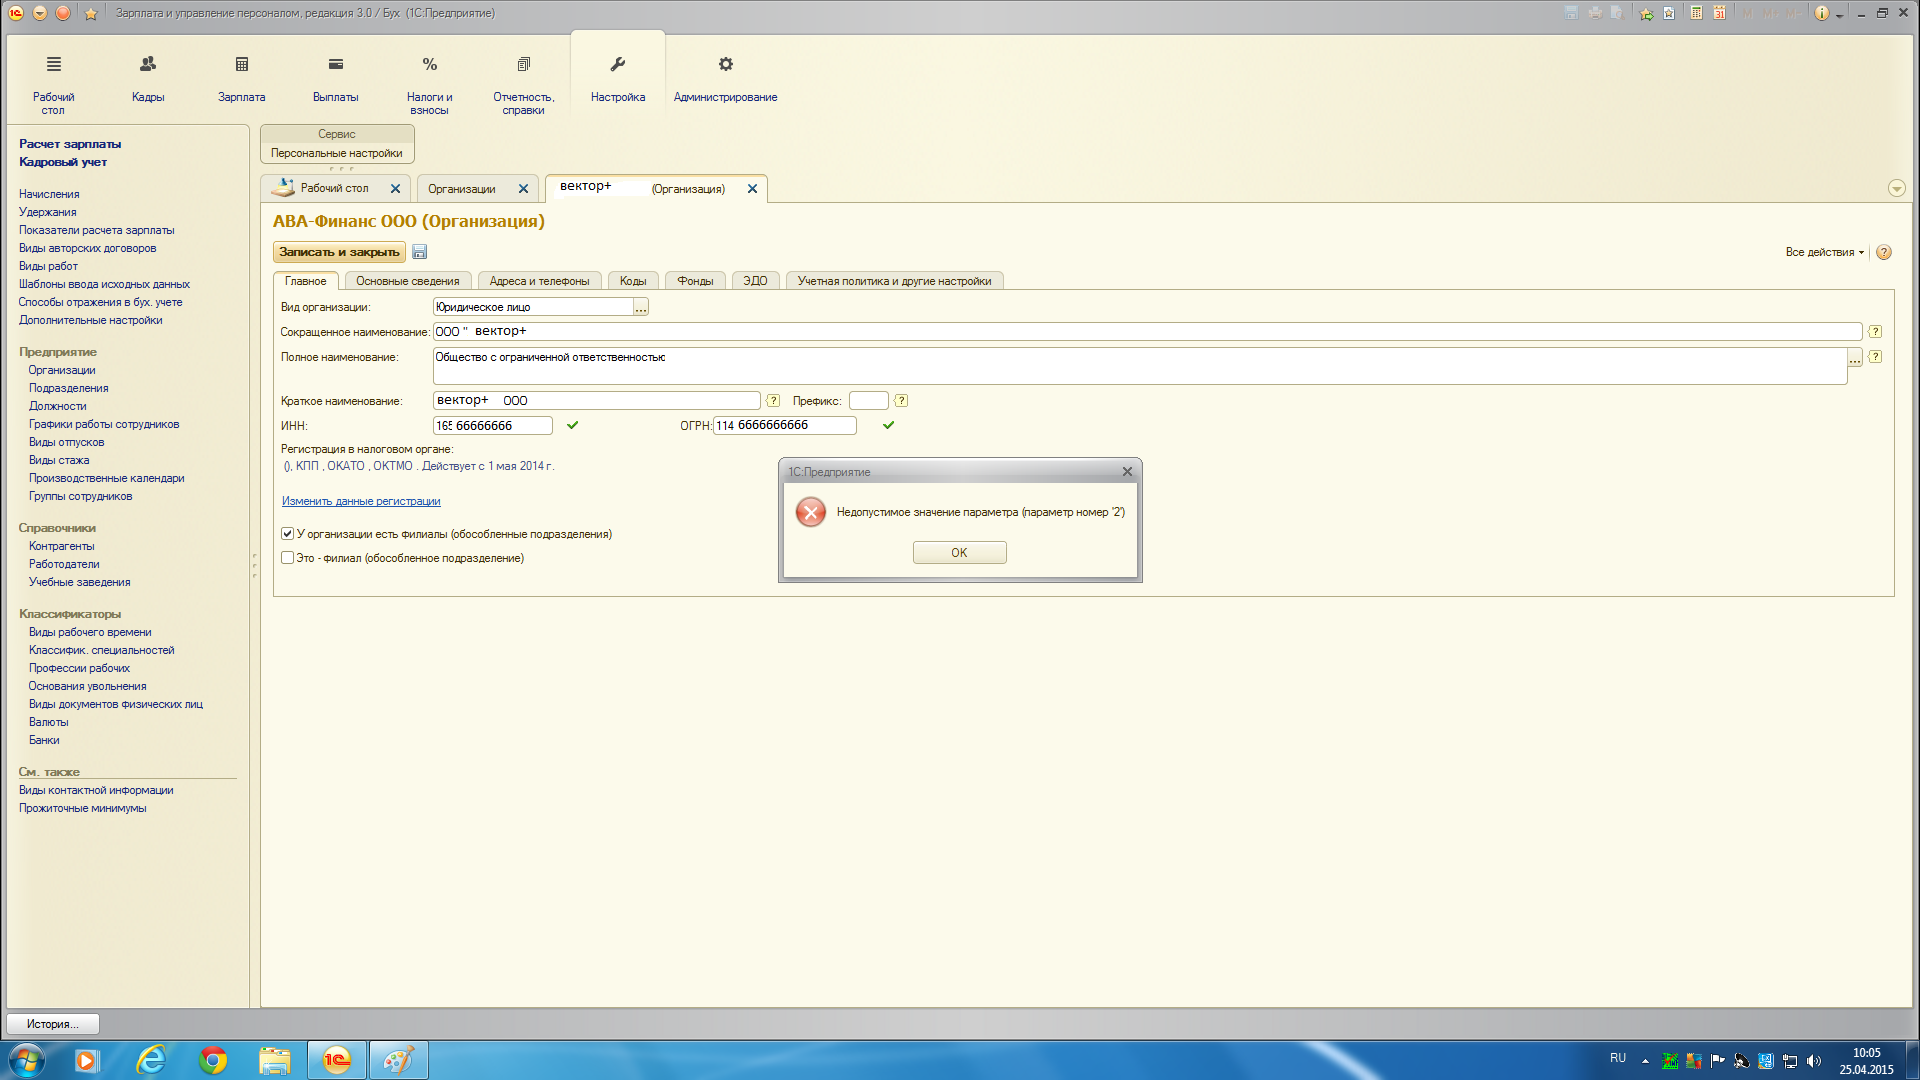The width and height of the screenshot is (1920, 1080).
Task: Toggle 'Это - филиал' checkbox
Action: [288, 558]
